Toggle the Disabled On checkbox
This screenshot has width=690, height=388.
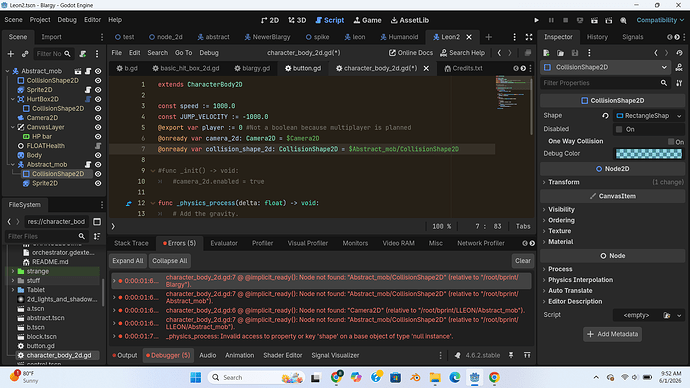click(x=619, y=129)
